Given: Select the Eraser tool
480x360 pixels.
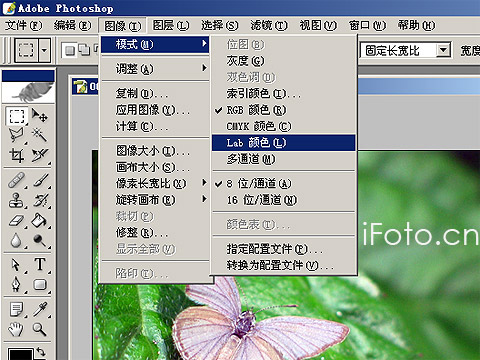Looking at the screenshot, I should [17, 220].
